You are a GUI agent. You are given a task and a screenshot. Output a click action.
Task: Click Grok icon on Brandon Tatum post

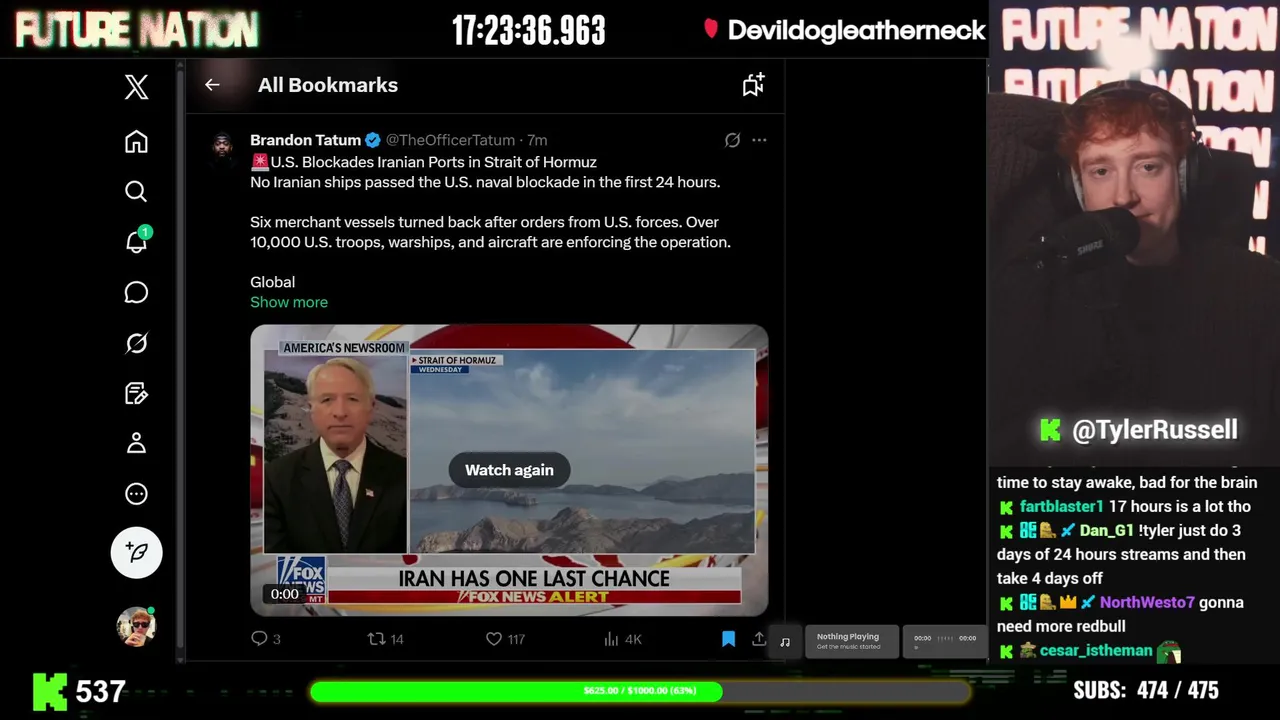(x=732, y=141)
